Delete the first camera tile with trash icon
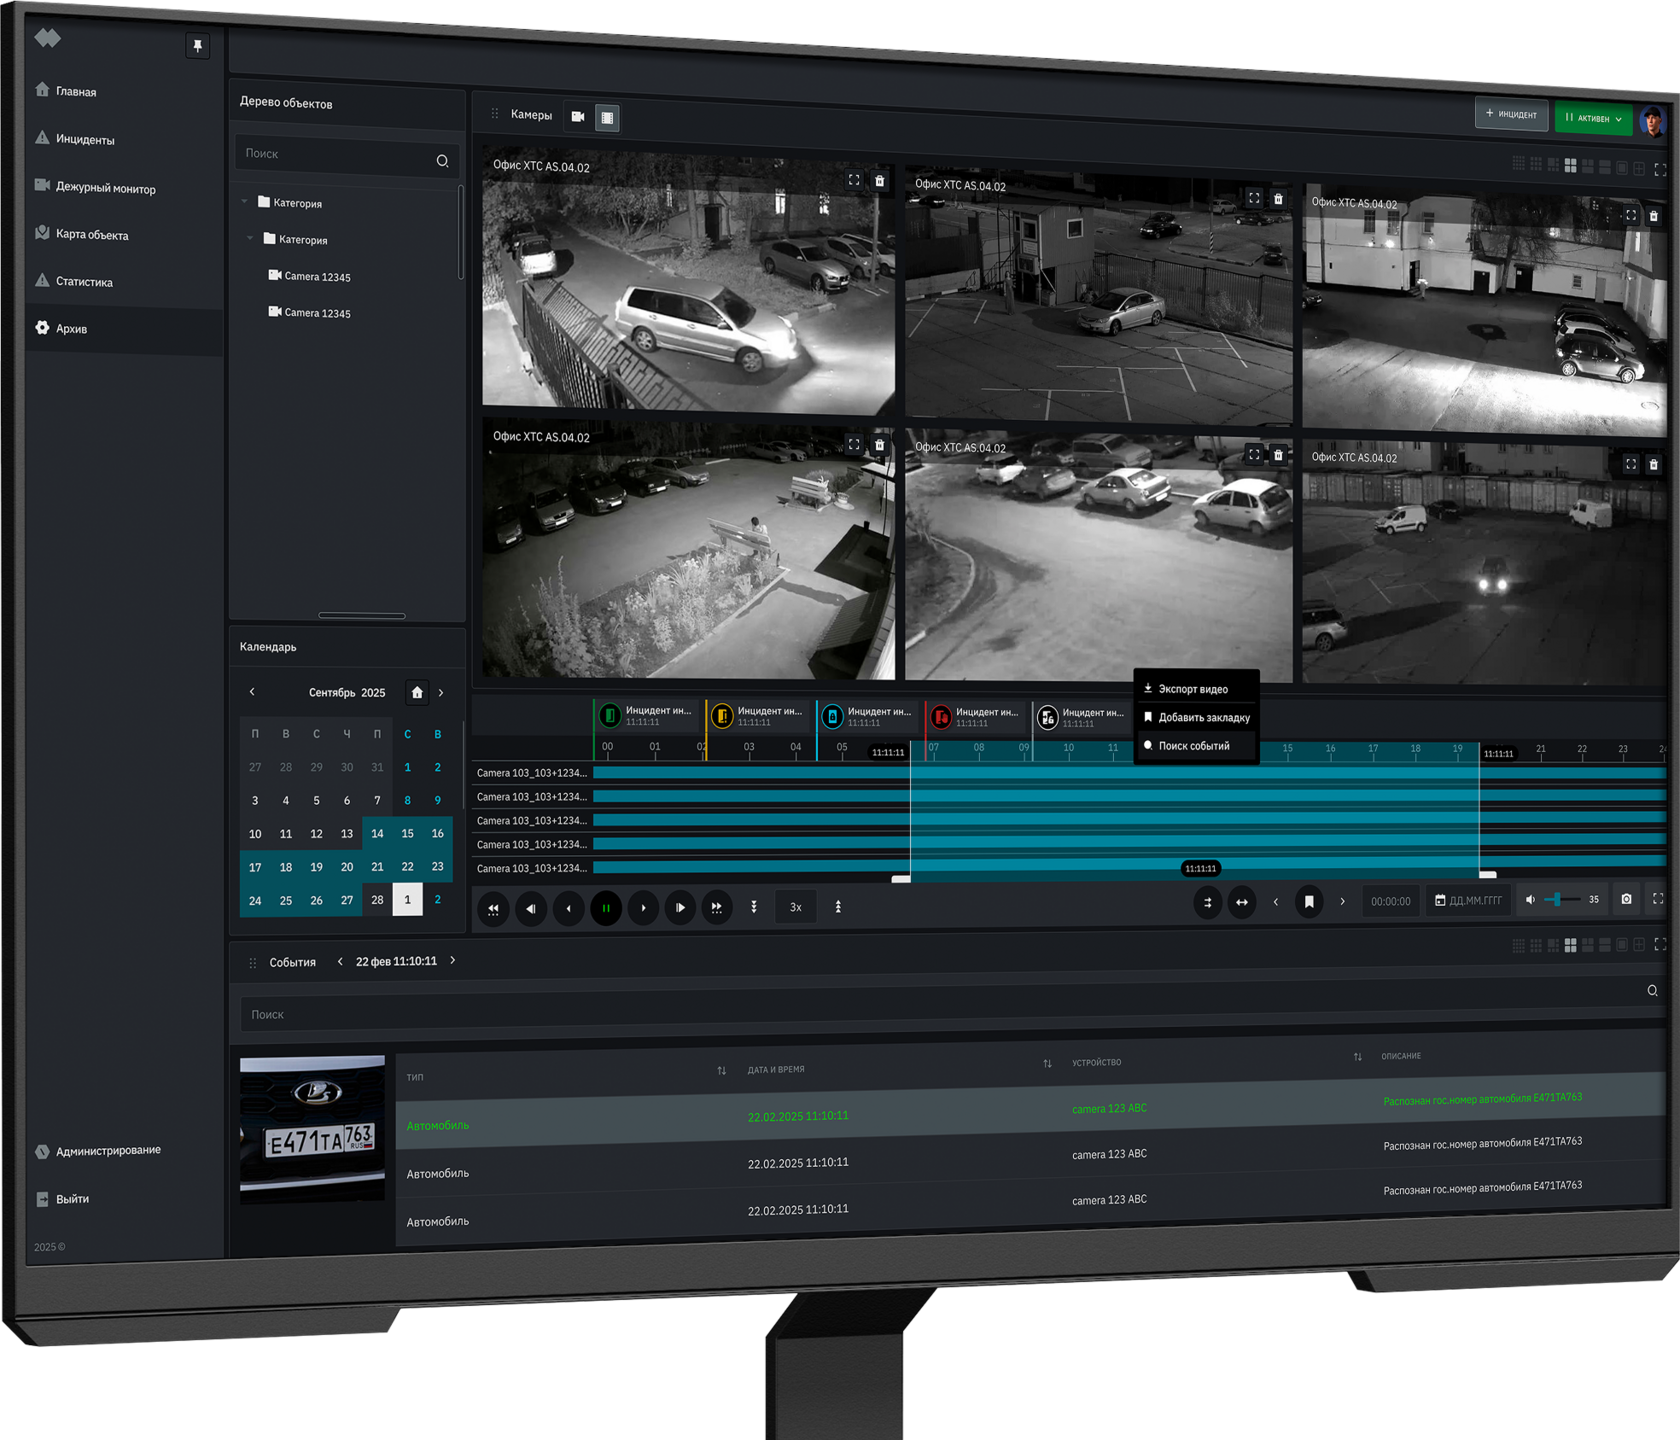The image size is (1680, 1440). coord(879,181)
